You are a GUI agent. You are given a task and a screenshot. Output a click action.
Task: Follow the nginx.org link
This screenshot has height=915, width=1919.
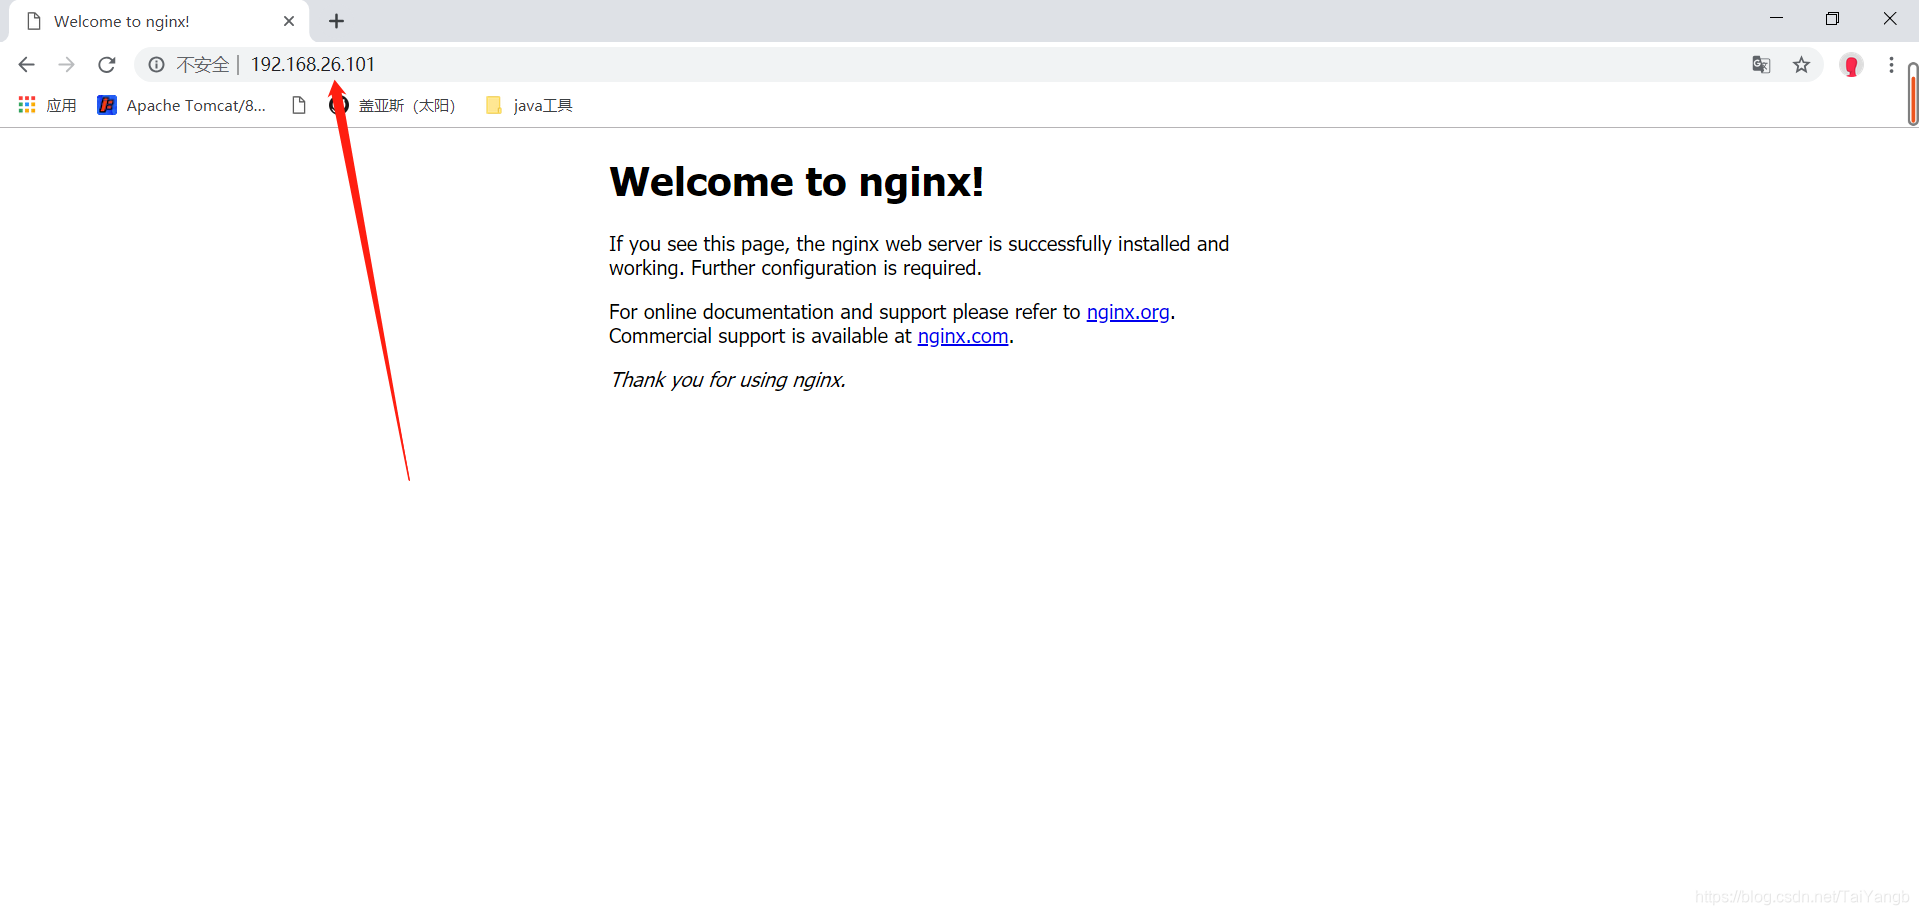click(x=1128, y=312)
